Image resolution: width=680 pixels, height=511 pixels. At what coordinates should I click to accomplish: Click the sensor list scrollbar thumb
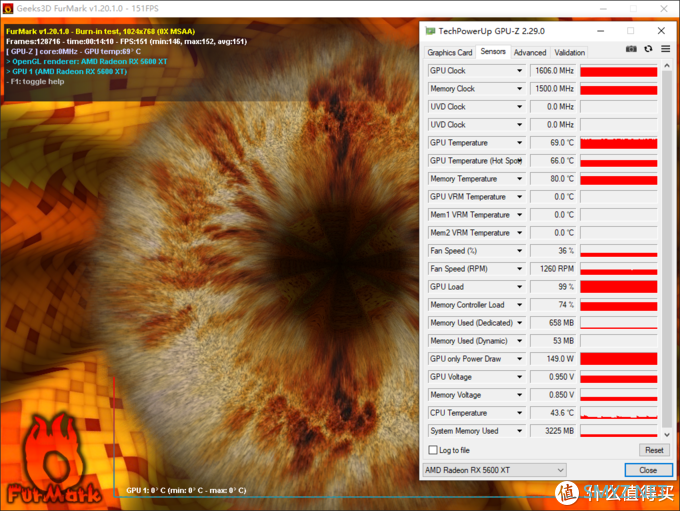[x=667, y=247]
